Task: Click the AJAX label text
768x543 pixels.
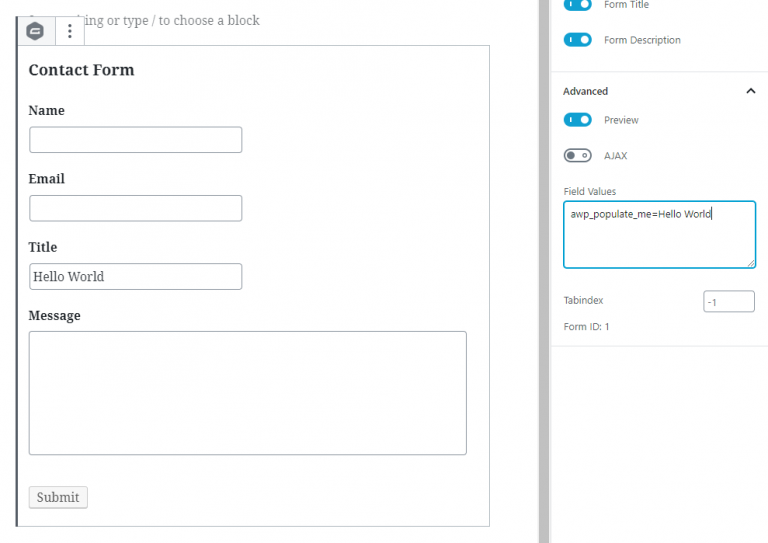Action: pos(615,156)
